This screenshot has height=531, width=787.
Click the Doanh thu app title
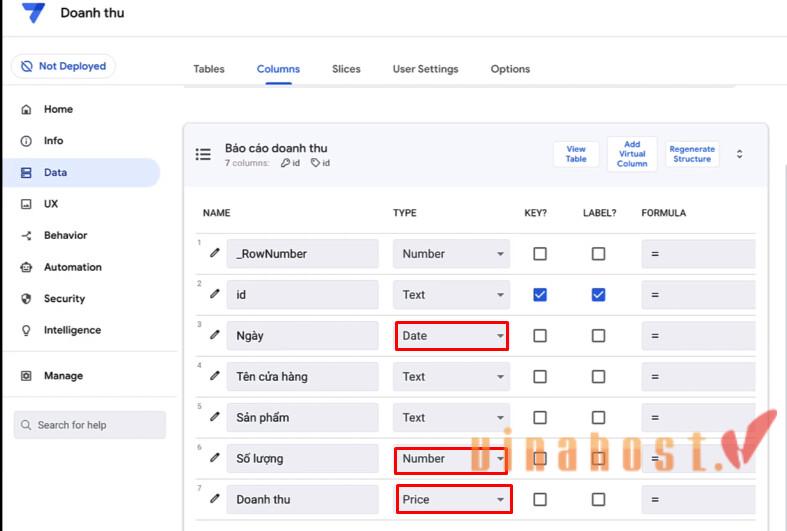92,13
